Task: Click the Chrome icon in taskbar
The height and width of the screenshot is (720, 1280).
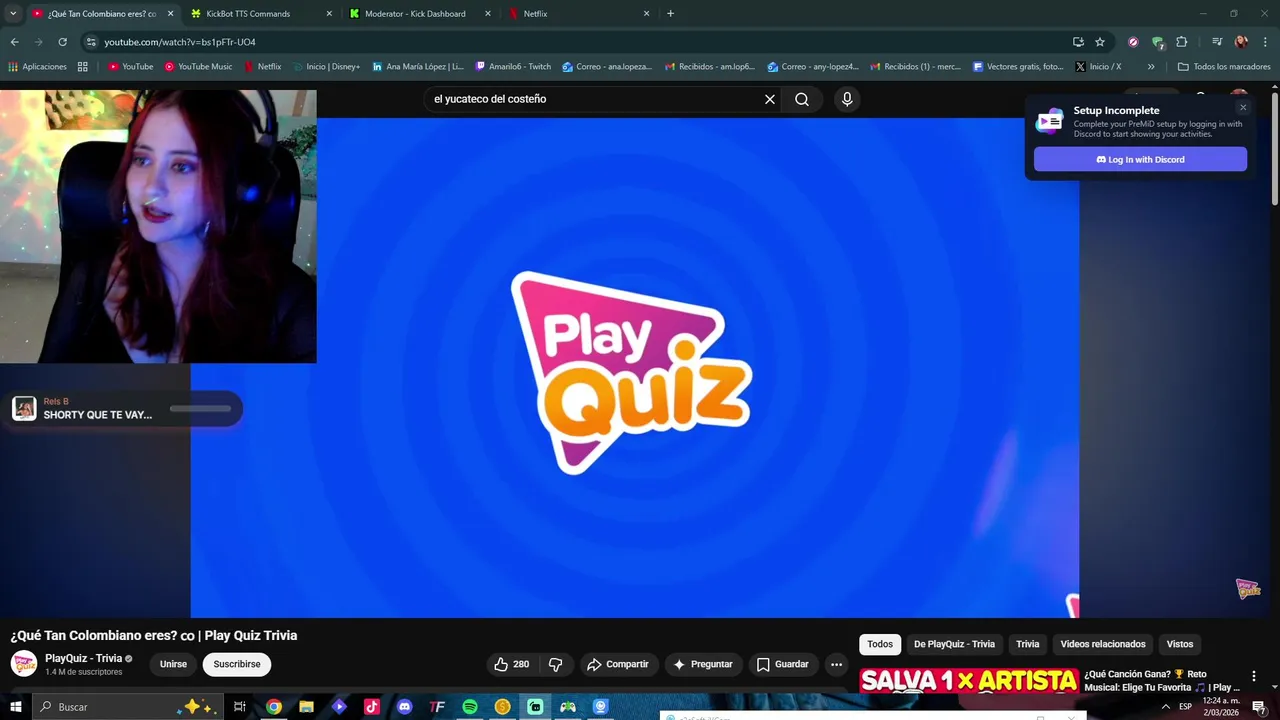Action: 273,707
